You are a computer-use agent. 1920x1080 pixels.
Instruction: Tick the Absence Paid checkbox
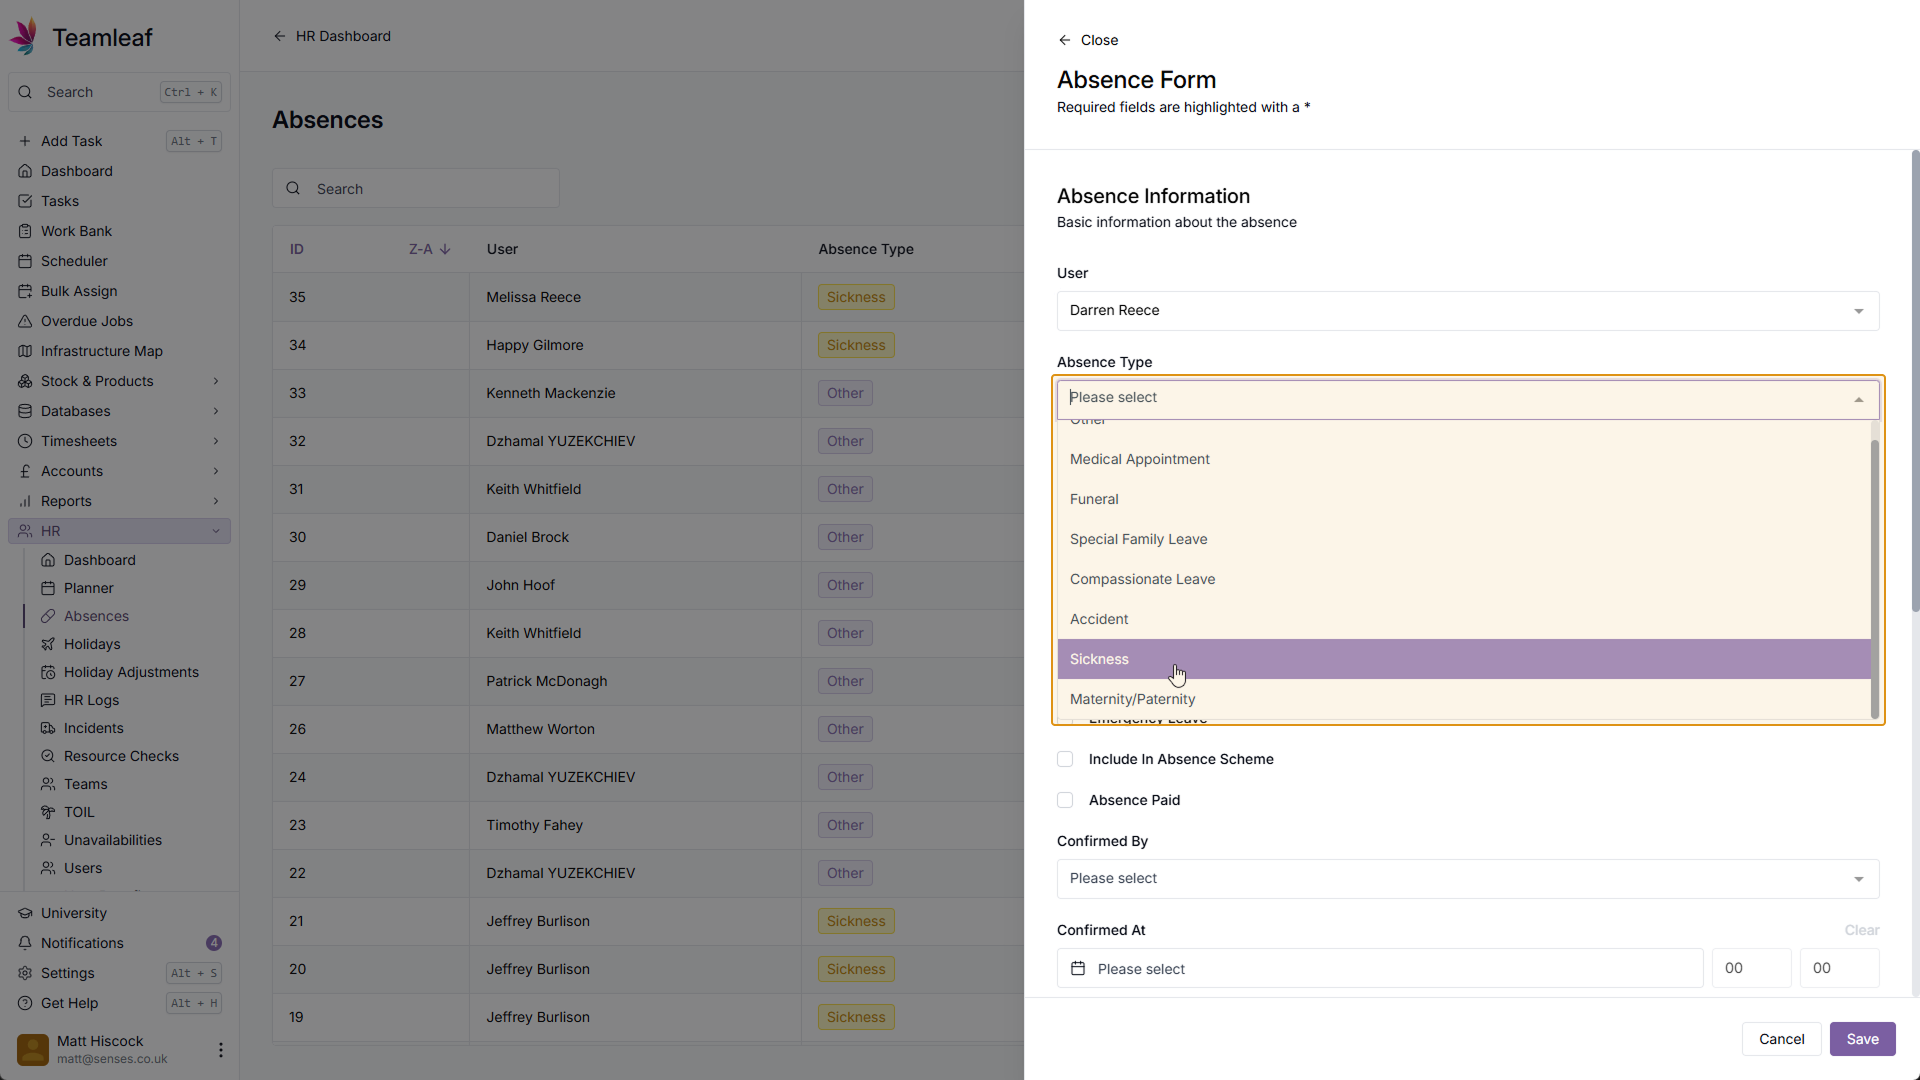click(1065, 800)
